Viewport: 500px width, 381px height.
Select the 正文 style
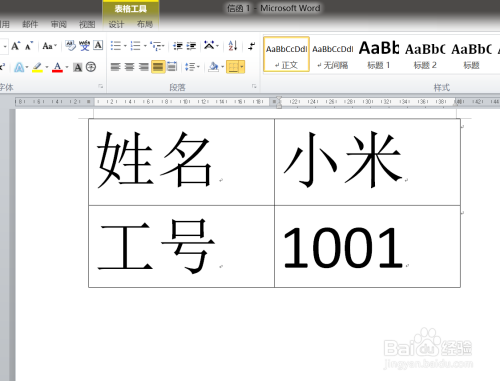point(286,54)
